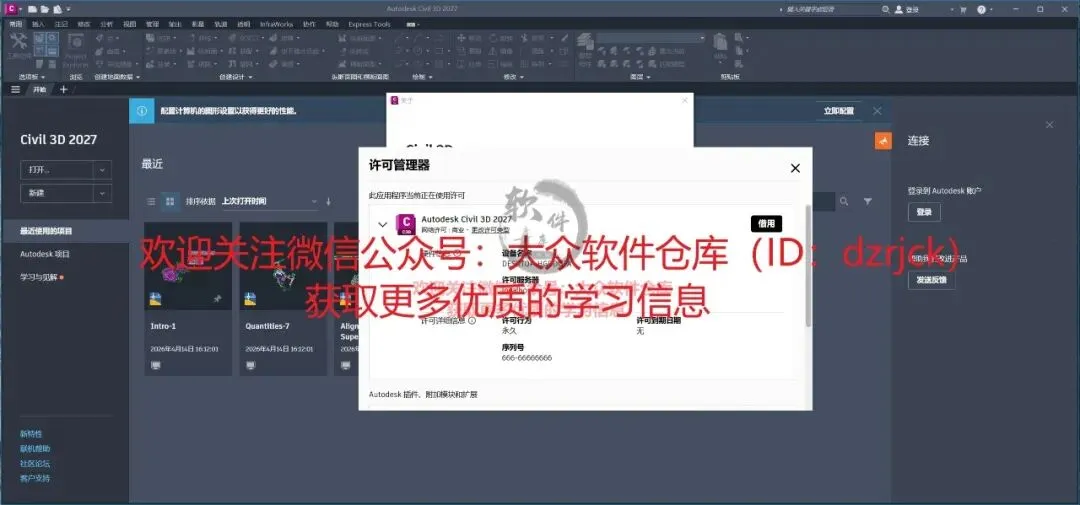Image resolution: width=1080 pixels, height=505 pixels.
Task: Open the Quantities-7 drawing thumbnail
Action: [283, 266]
